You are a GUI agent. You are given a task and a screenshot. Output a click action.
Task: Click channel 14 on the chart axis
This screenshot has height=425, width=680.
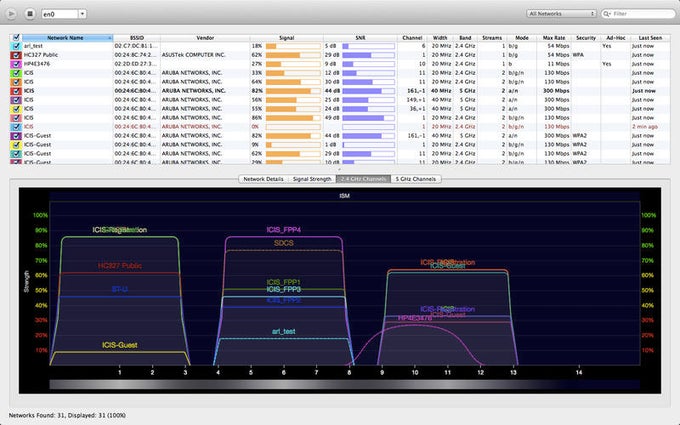pyautogui.click(x=579, y=372)
